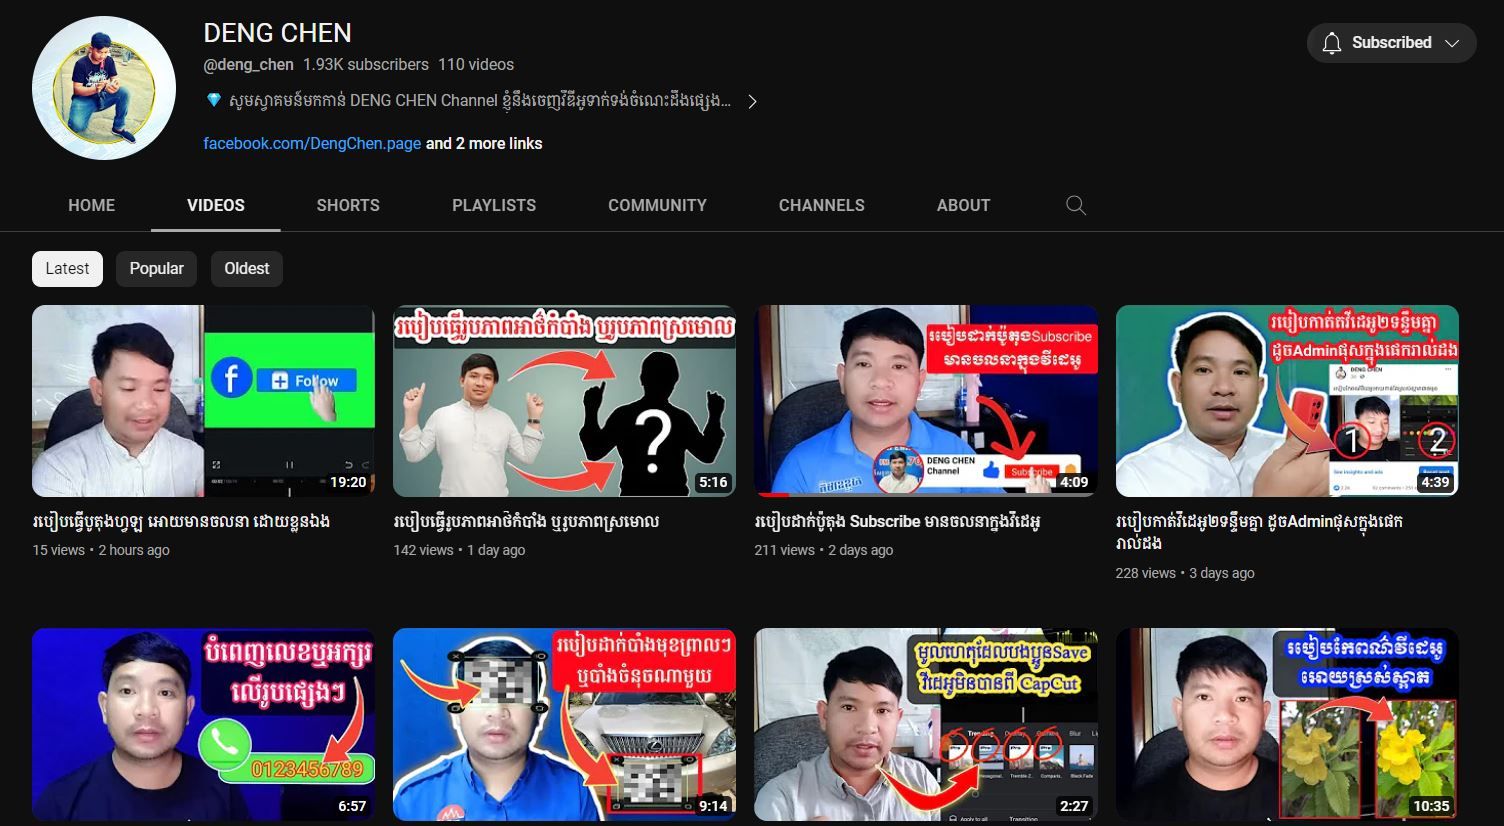Click the channel description text with diamond emoji
This screenshot has width=1504, height=826.
pyautogui.click(x=468, y=101)
